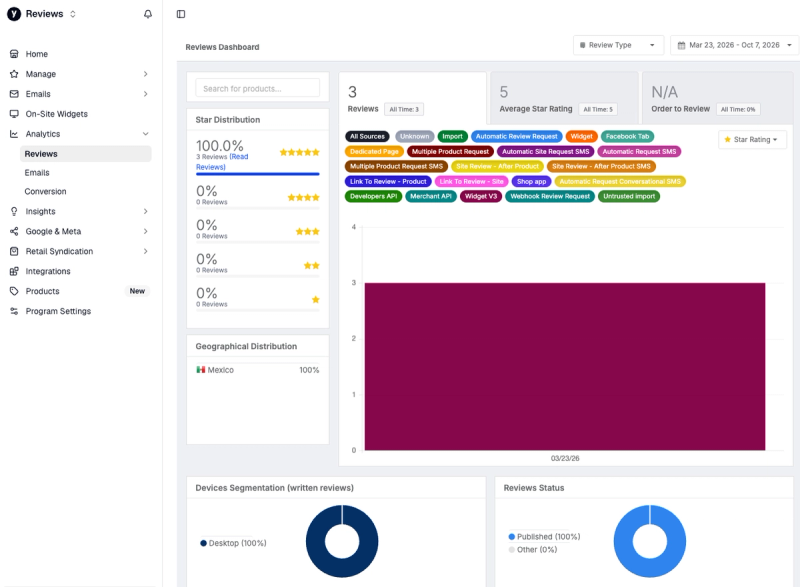This screenshot has height=587, width=800.
Task: Toggle the Shop app filter
Action: (x=531, y=182)
